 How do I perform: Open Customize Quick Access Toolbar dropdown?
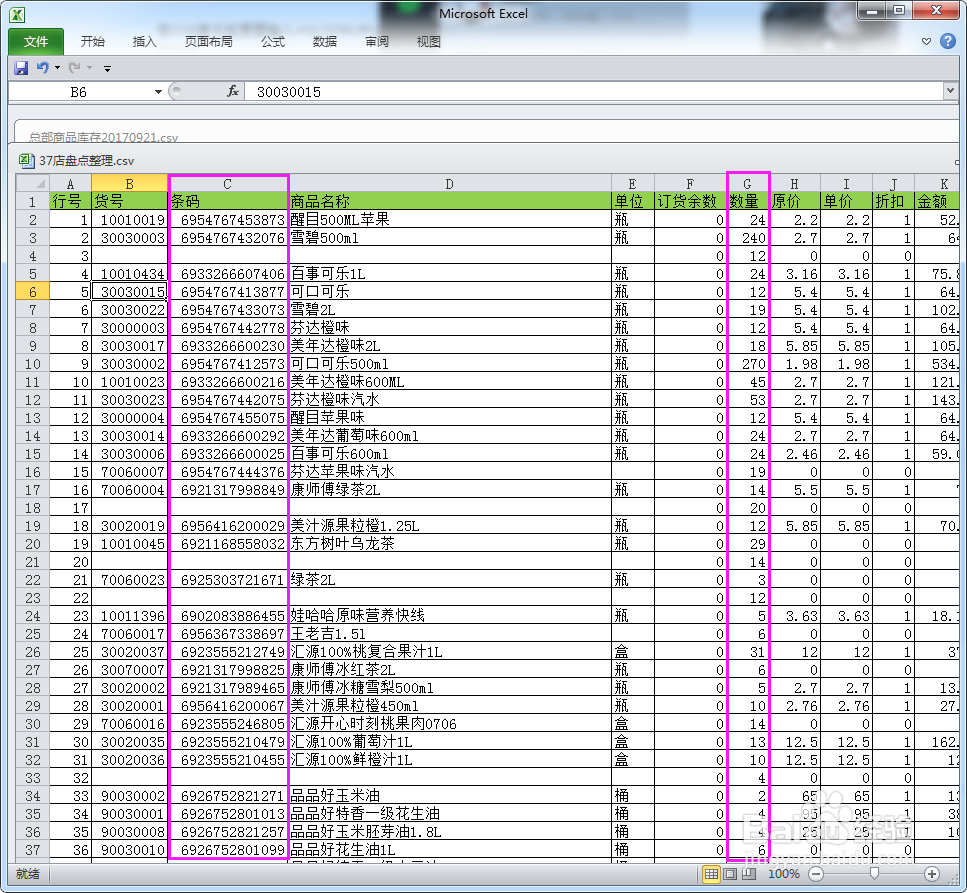tap(107, 68)
